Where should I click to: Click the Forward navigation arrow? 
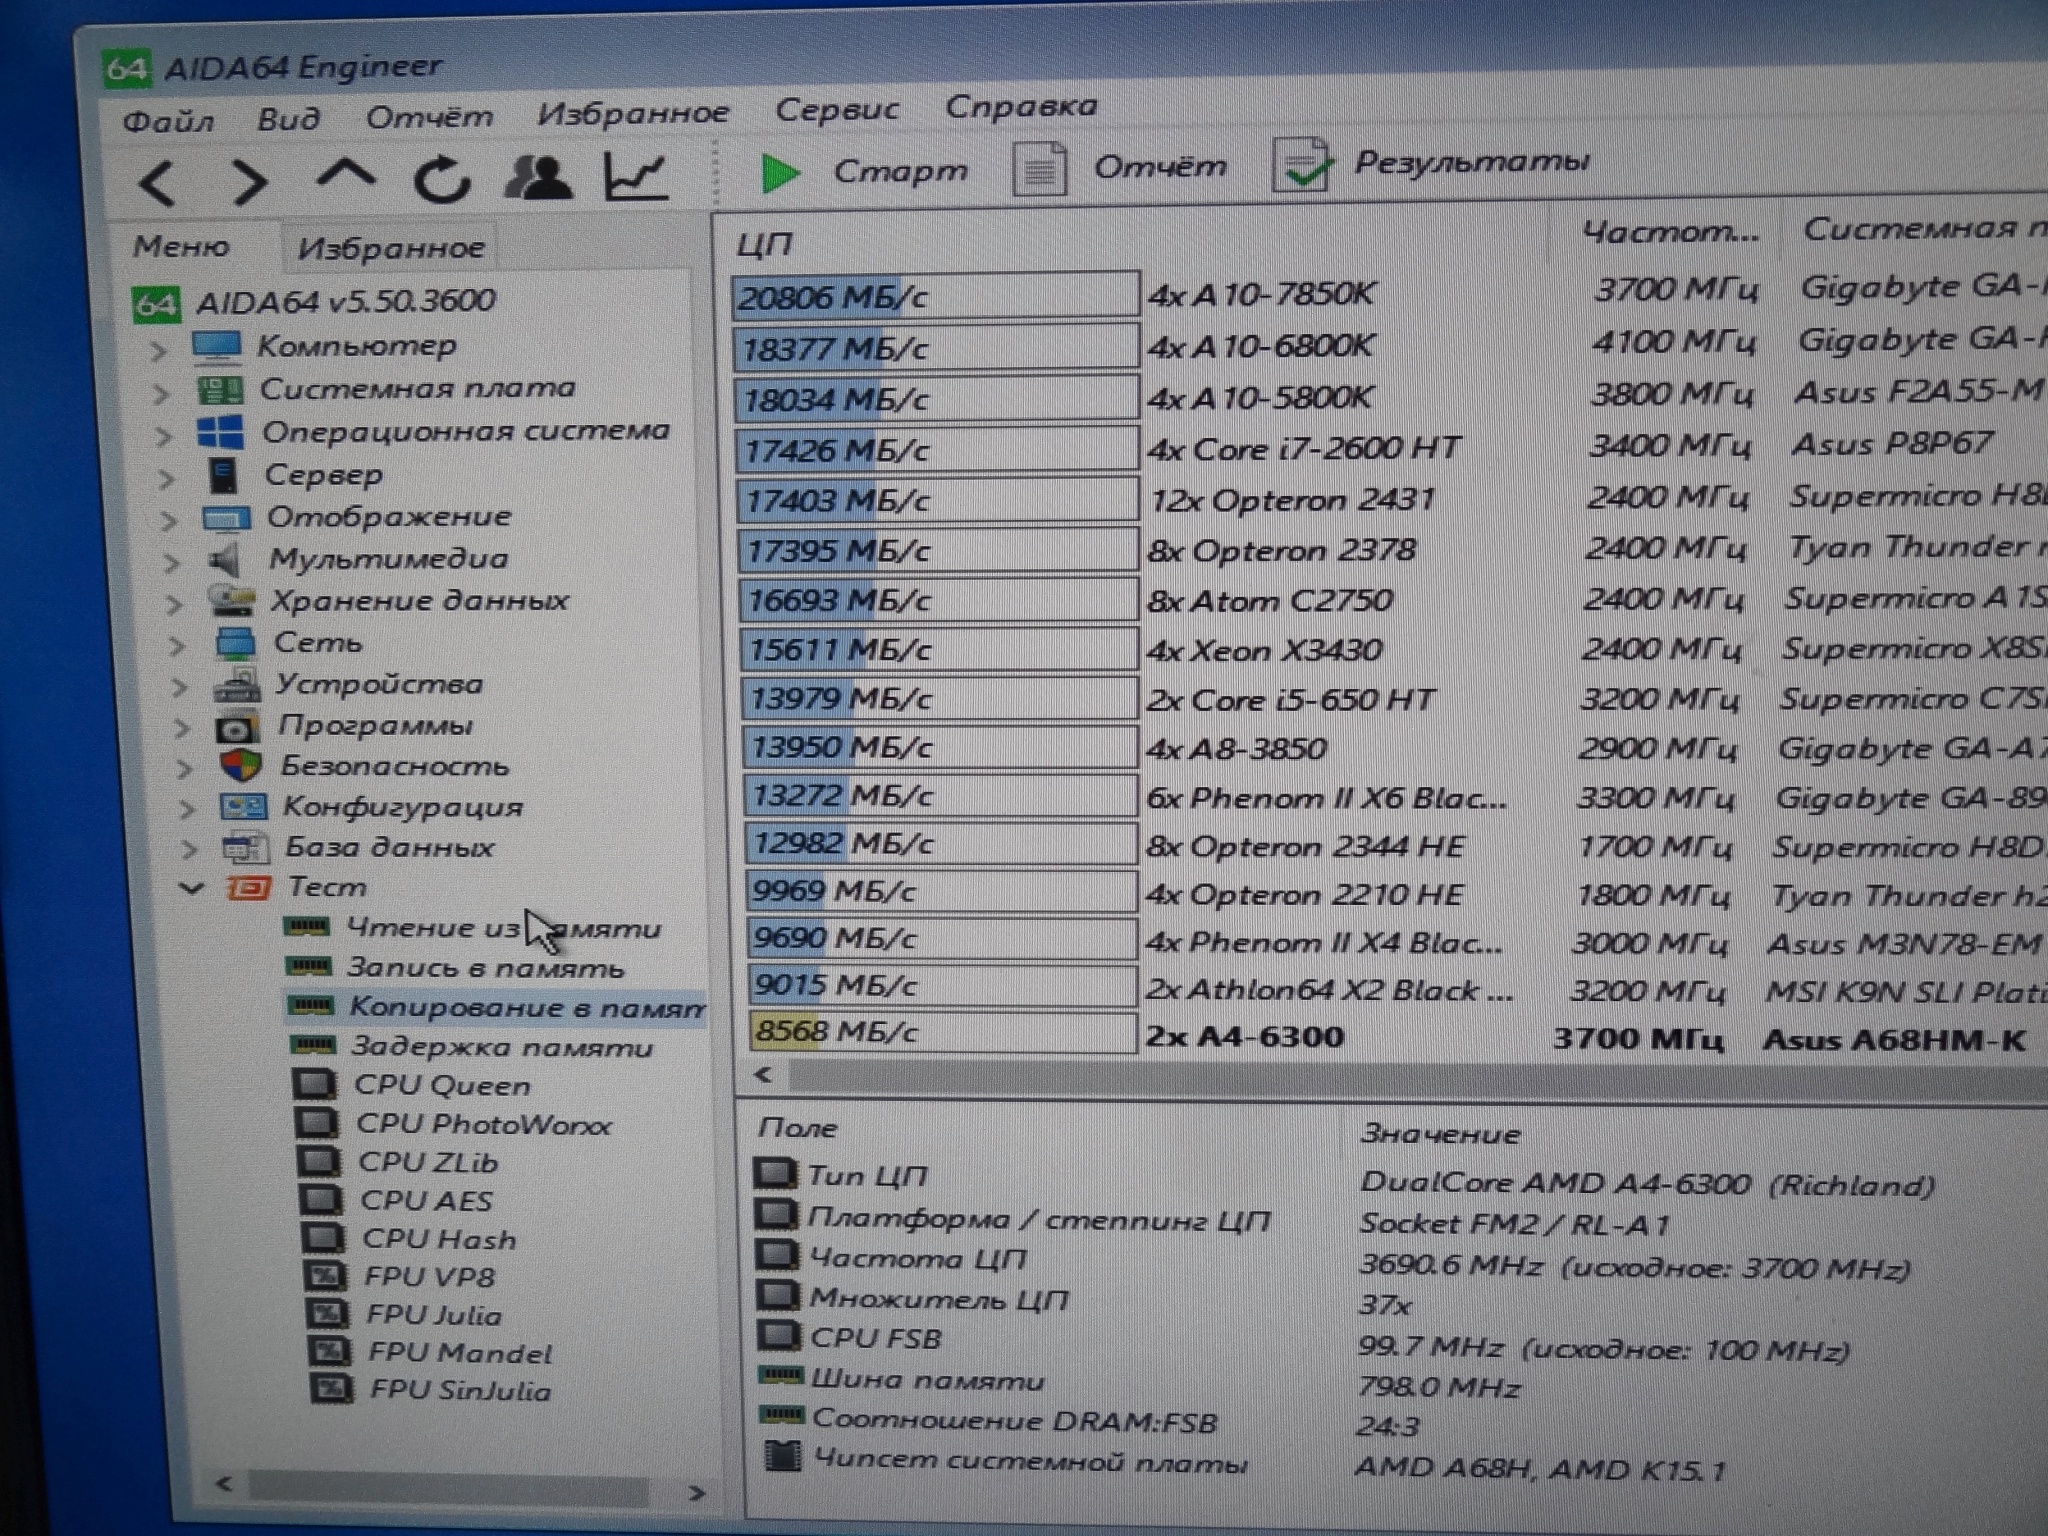tap(248, 182)
